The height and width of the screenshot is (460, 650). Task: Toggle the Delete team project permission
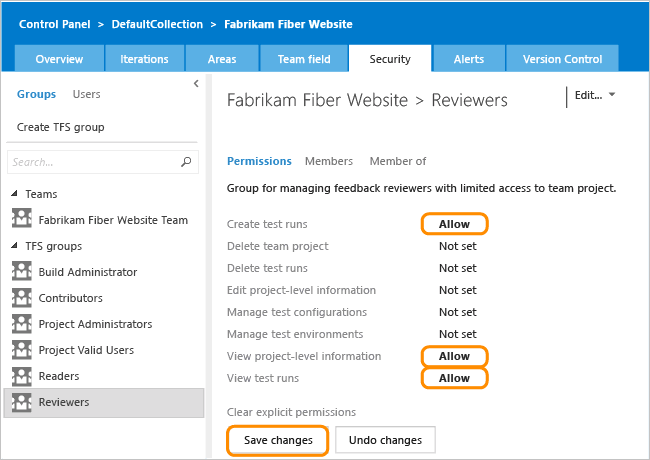[457, 246]
